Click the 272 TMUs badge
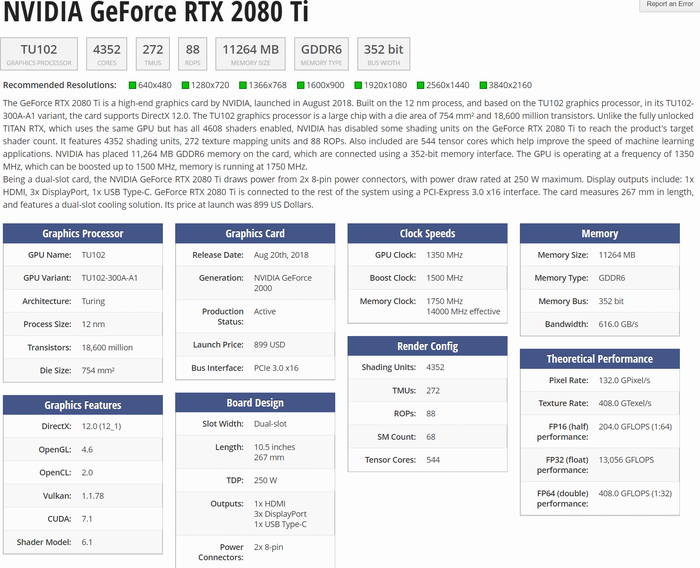 pos(153,54)
